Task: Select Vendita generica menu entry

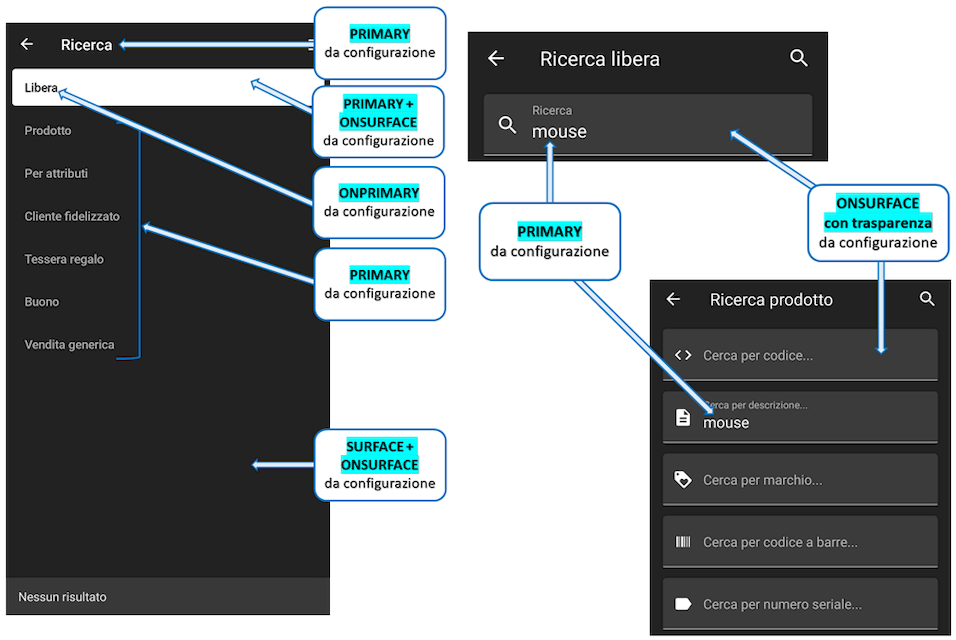Action: tap(69, 345)
